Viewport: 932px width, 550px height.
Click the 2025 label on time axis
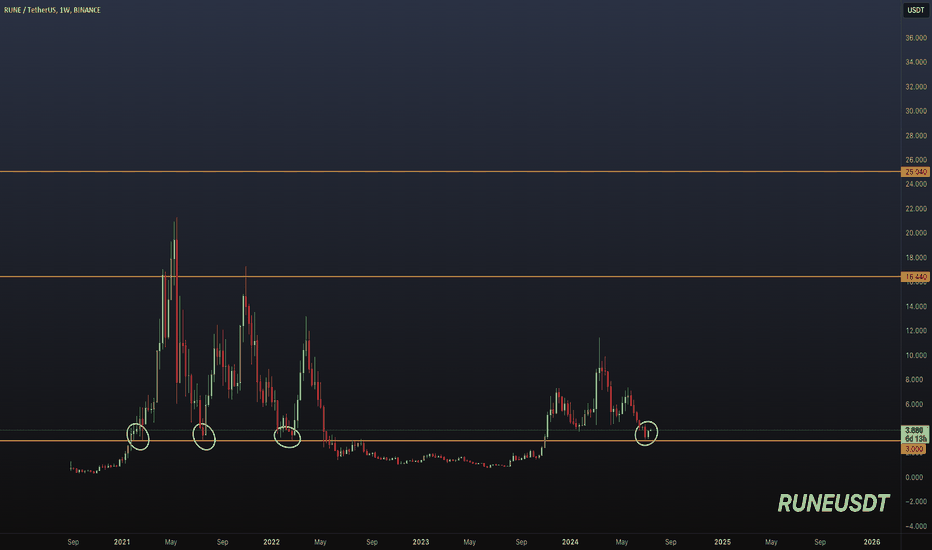click(722, 542)
